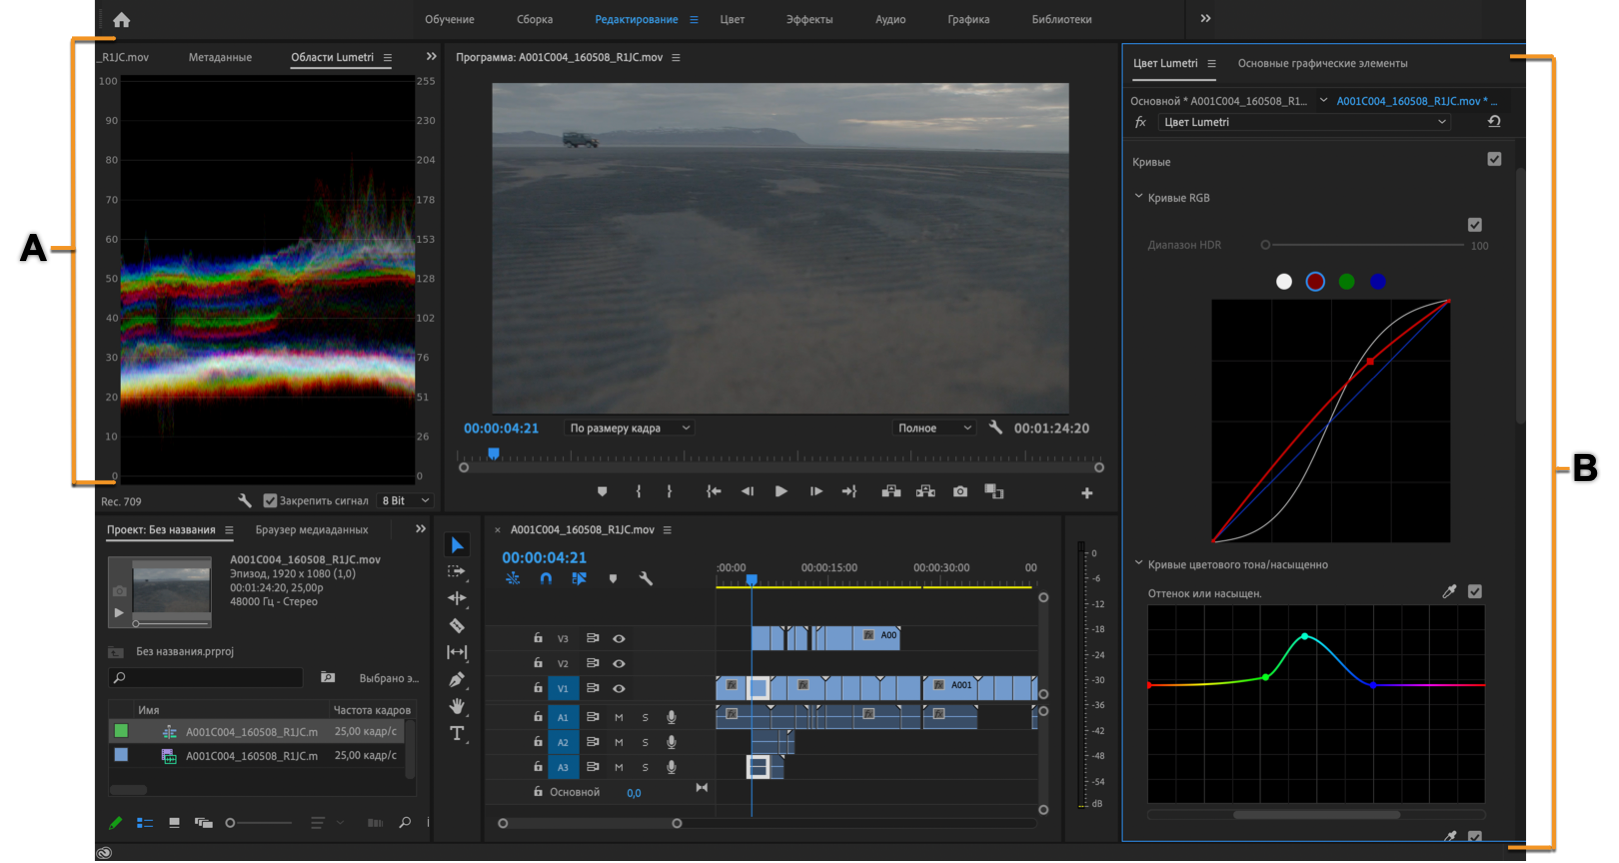Image resolution: width=1619 pixels, height=863 pixels.
Task: Pick hue eyedropper for saturation curve
Action: tap(1449, 592)
